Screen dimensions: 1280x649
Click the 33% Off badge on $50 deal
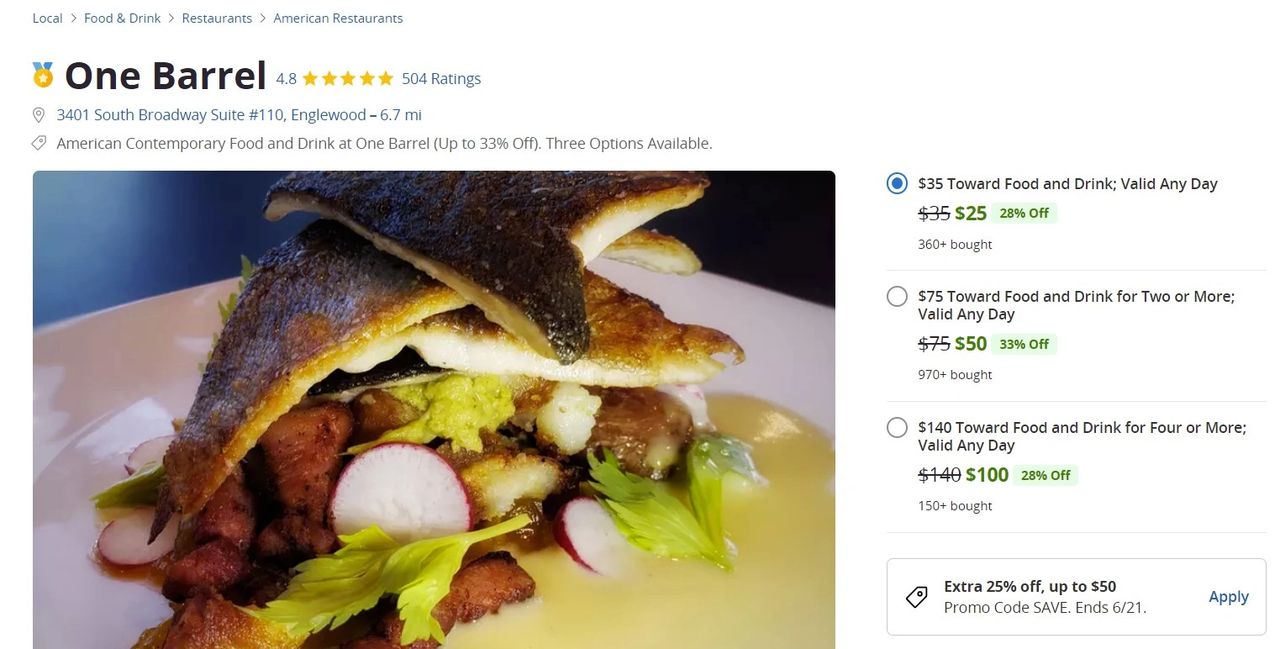point(1024,344)
